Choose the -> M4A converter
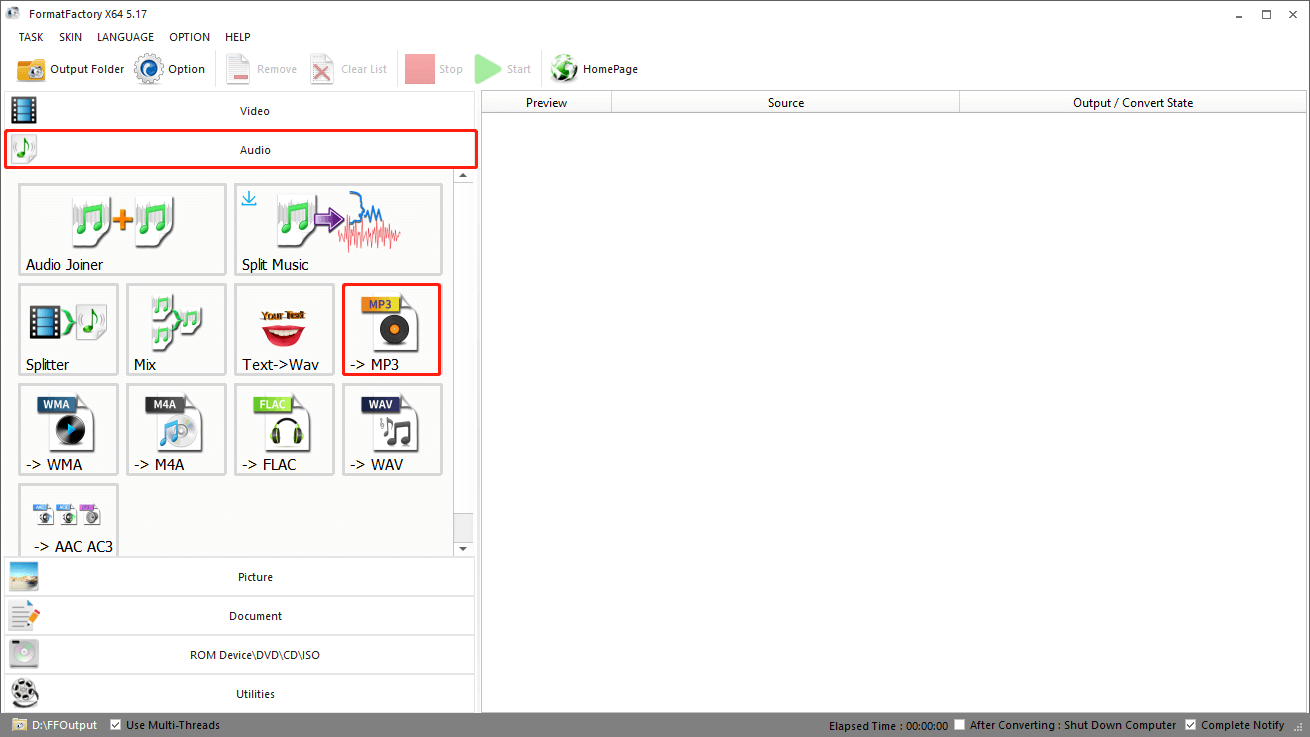Image resolution: width=1310 pixels, height=737 pixels. point(176,429)
